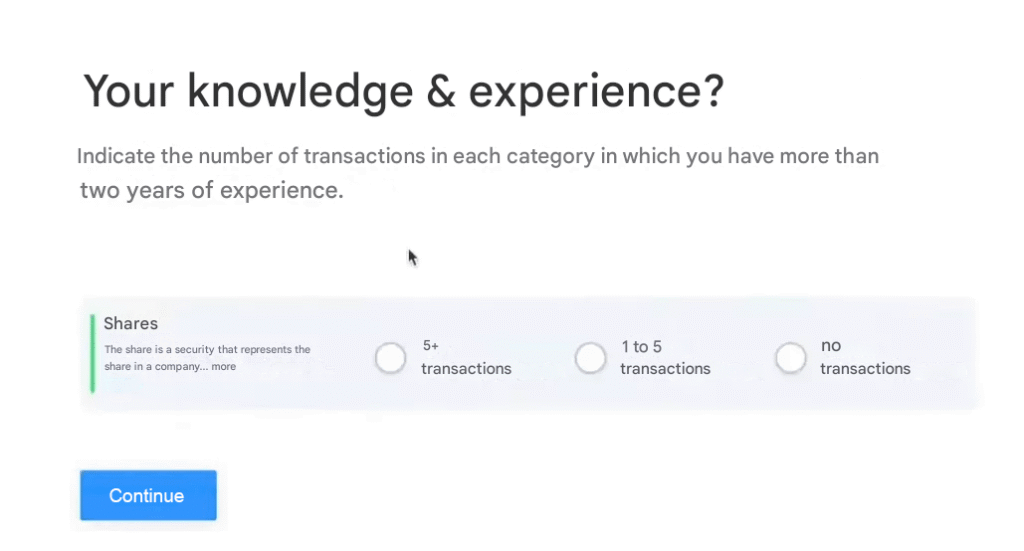The height and width of the screenshot is (551, 1024).
Task: Click the 'two years of experience.' text line
Action: (212, 191)
